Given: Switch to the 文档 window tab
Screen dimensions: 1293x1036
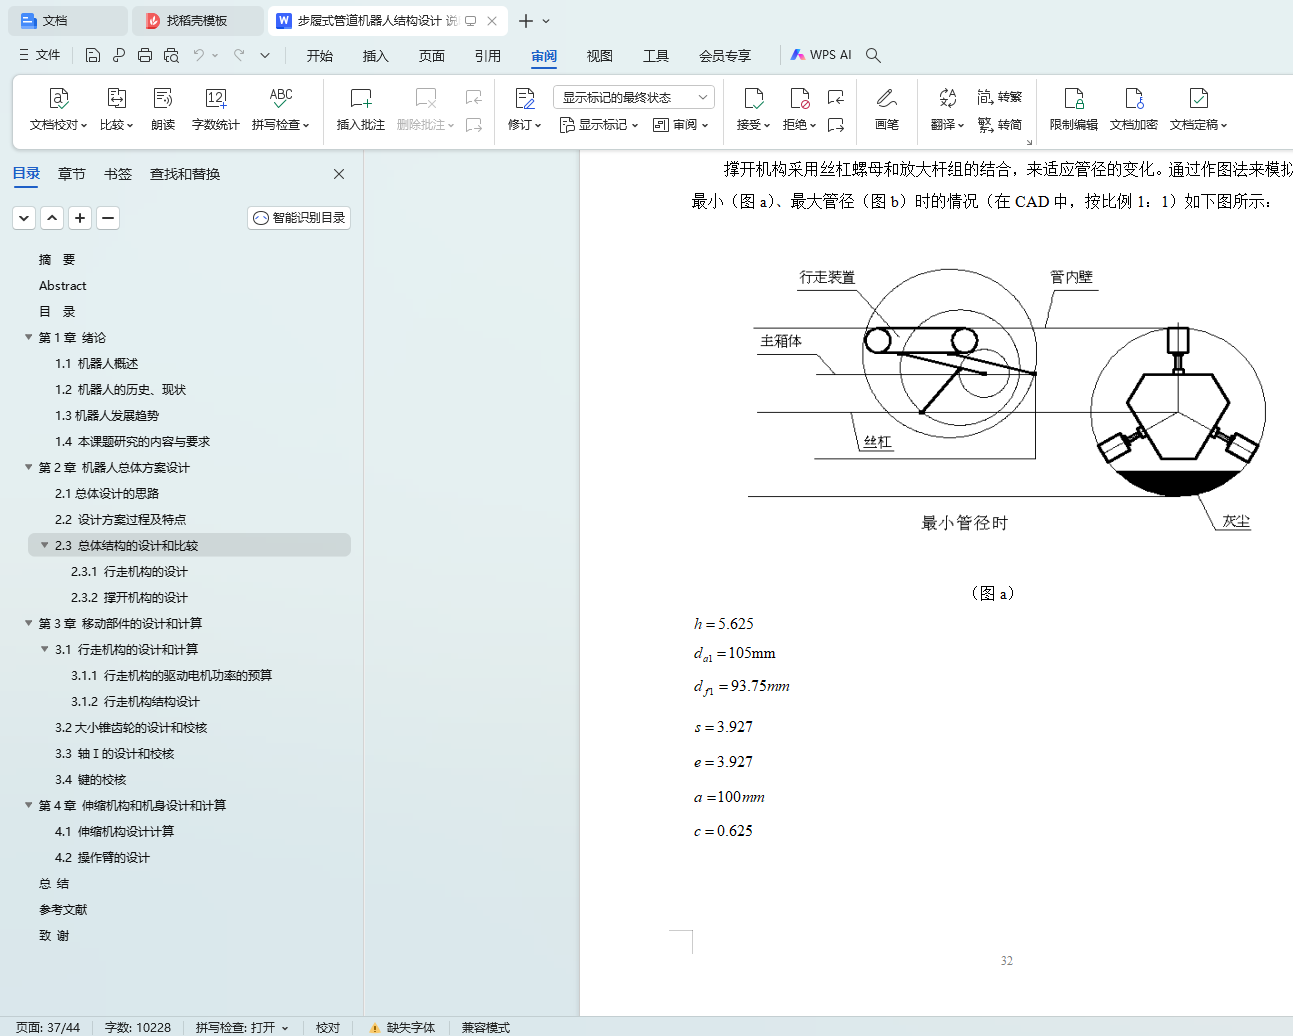Looking at the screenshot, I should 66,21.
